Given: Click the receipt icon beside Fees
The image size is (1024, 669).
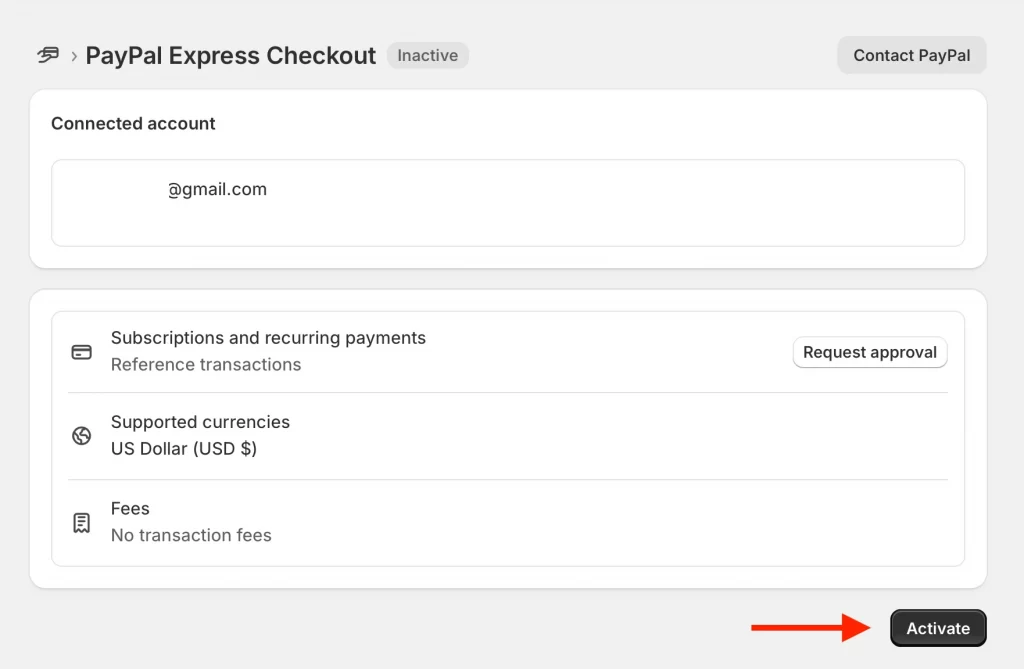Looking at the screenshot, I should (x=82, y=523).
